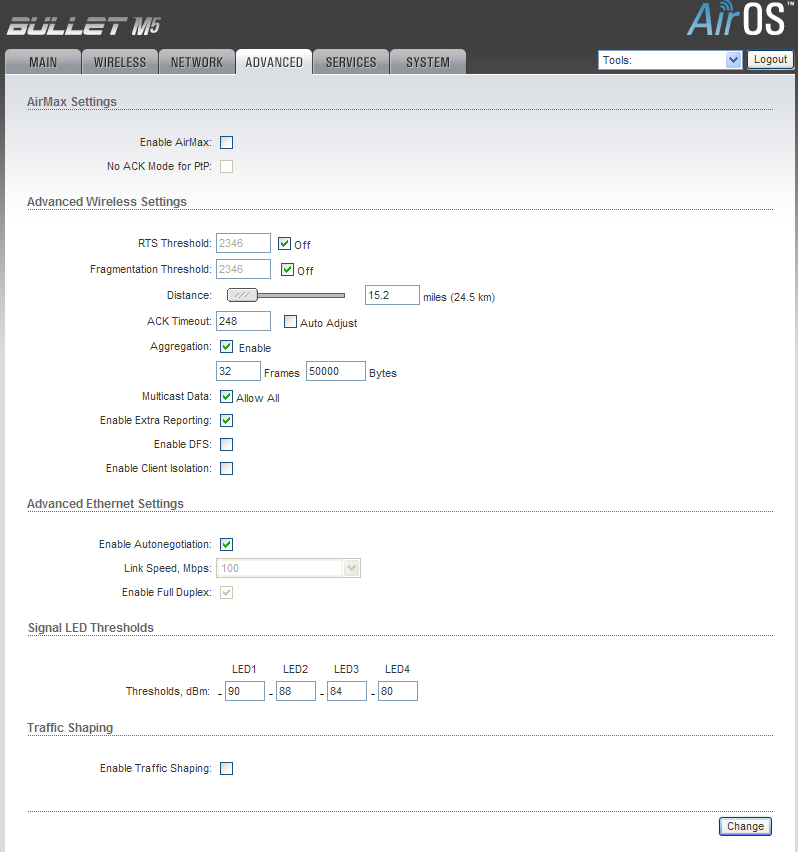Switch to the SYSTEM tab
Screen dimensions: 798x852
[x=428, y=62]
